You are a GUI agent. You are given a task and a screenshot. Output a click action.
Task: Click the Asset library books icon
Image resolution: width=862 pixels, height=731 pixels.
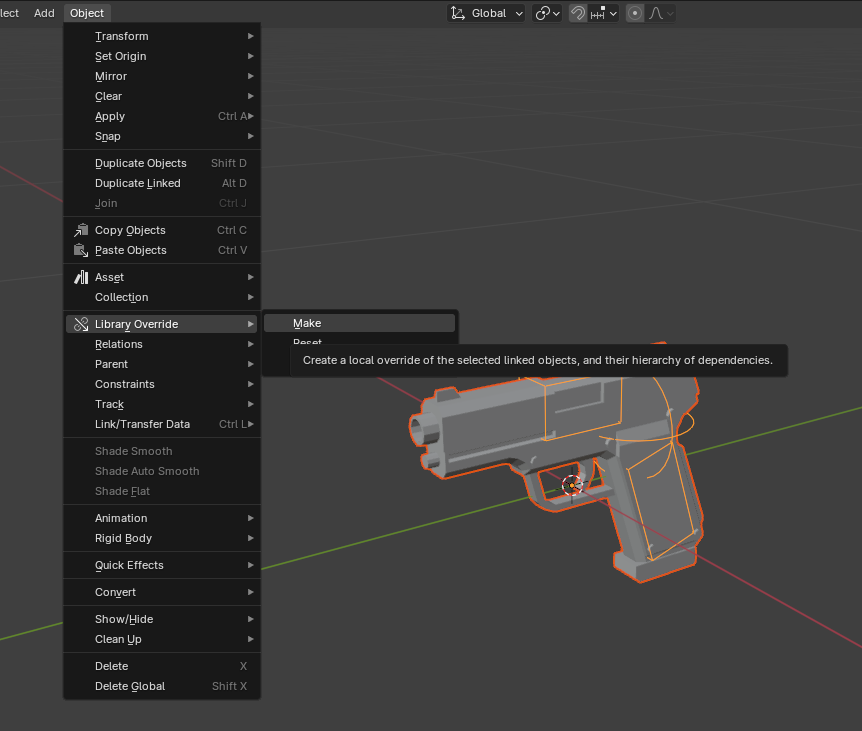click(81, 277)
